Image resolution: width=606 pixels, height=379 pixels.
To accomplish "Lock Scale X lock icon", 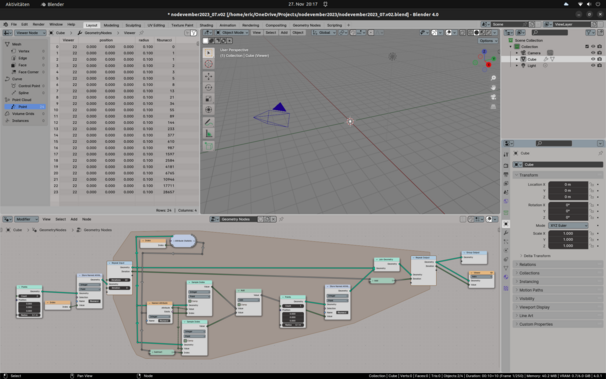I will [x=592, y=233].
